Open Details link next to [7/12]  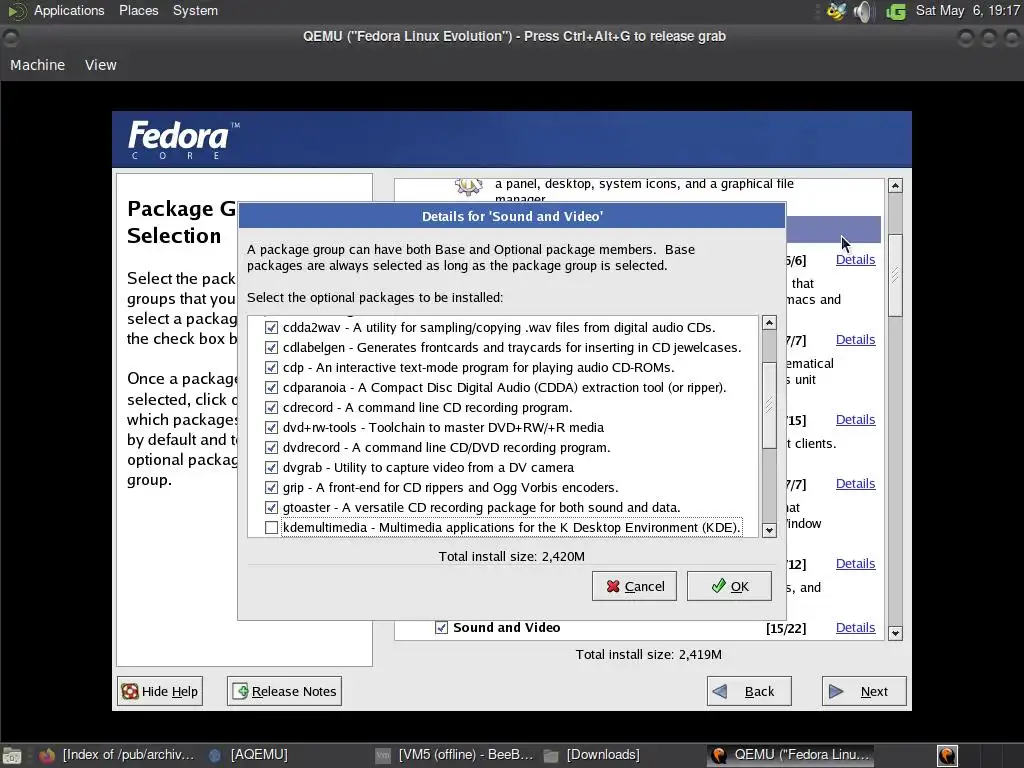(x=855, y=564)
